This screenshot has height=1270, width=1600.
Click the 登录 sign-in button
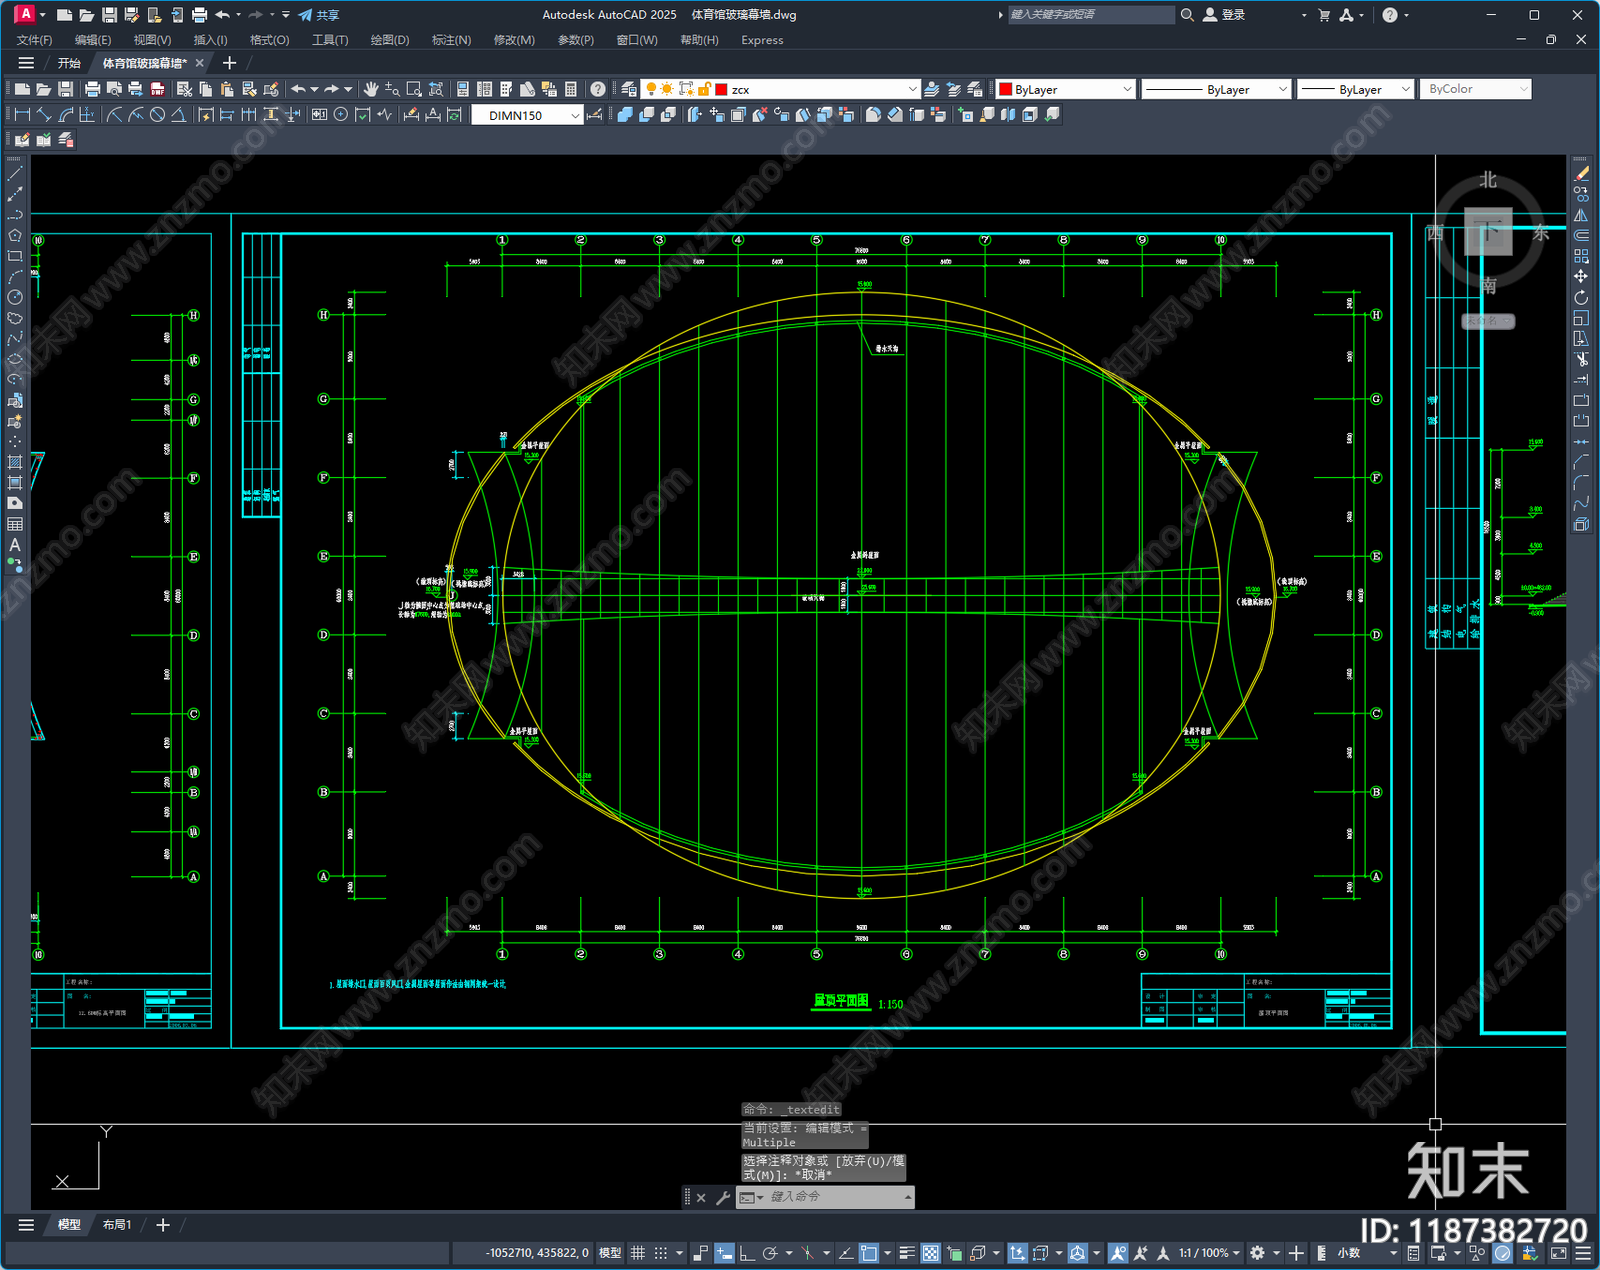1225,15
